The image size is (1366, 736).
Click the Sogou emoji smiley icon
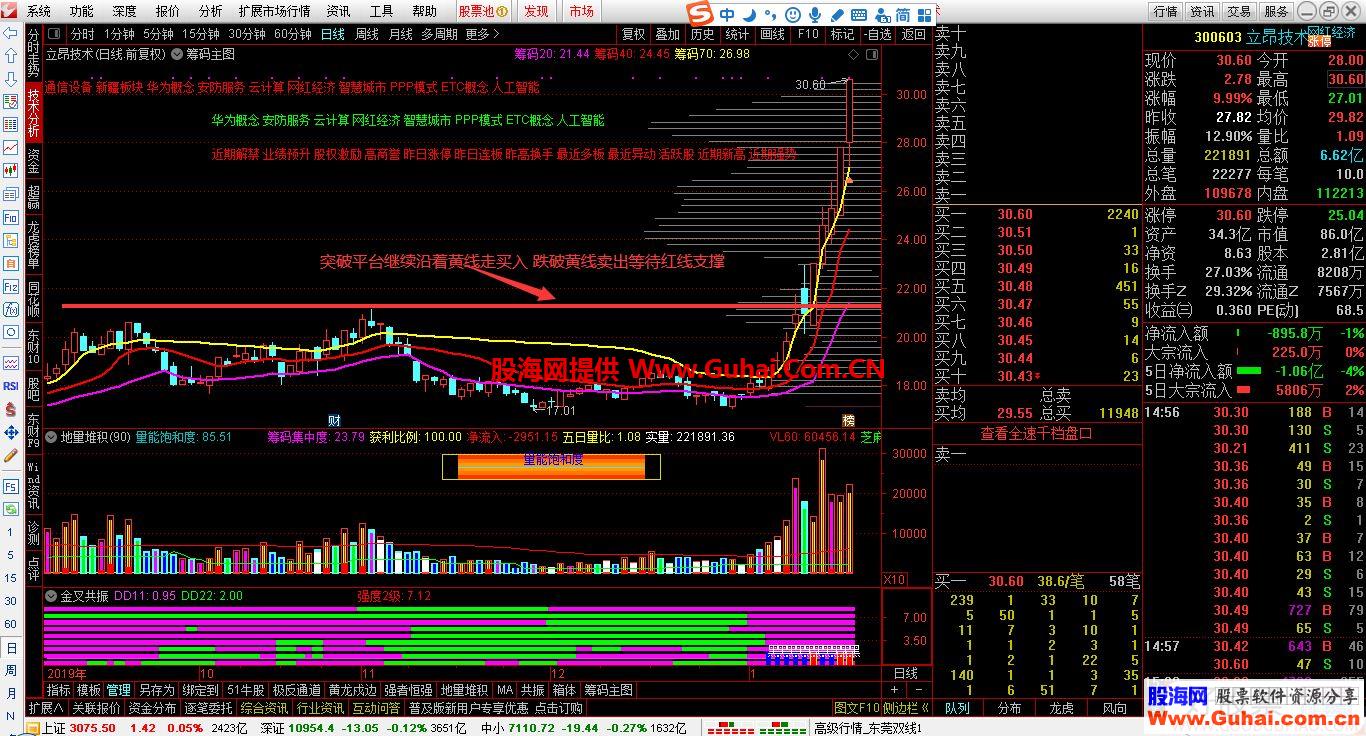click(792, 14)
